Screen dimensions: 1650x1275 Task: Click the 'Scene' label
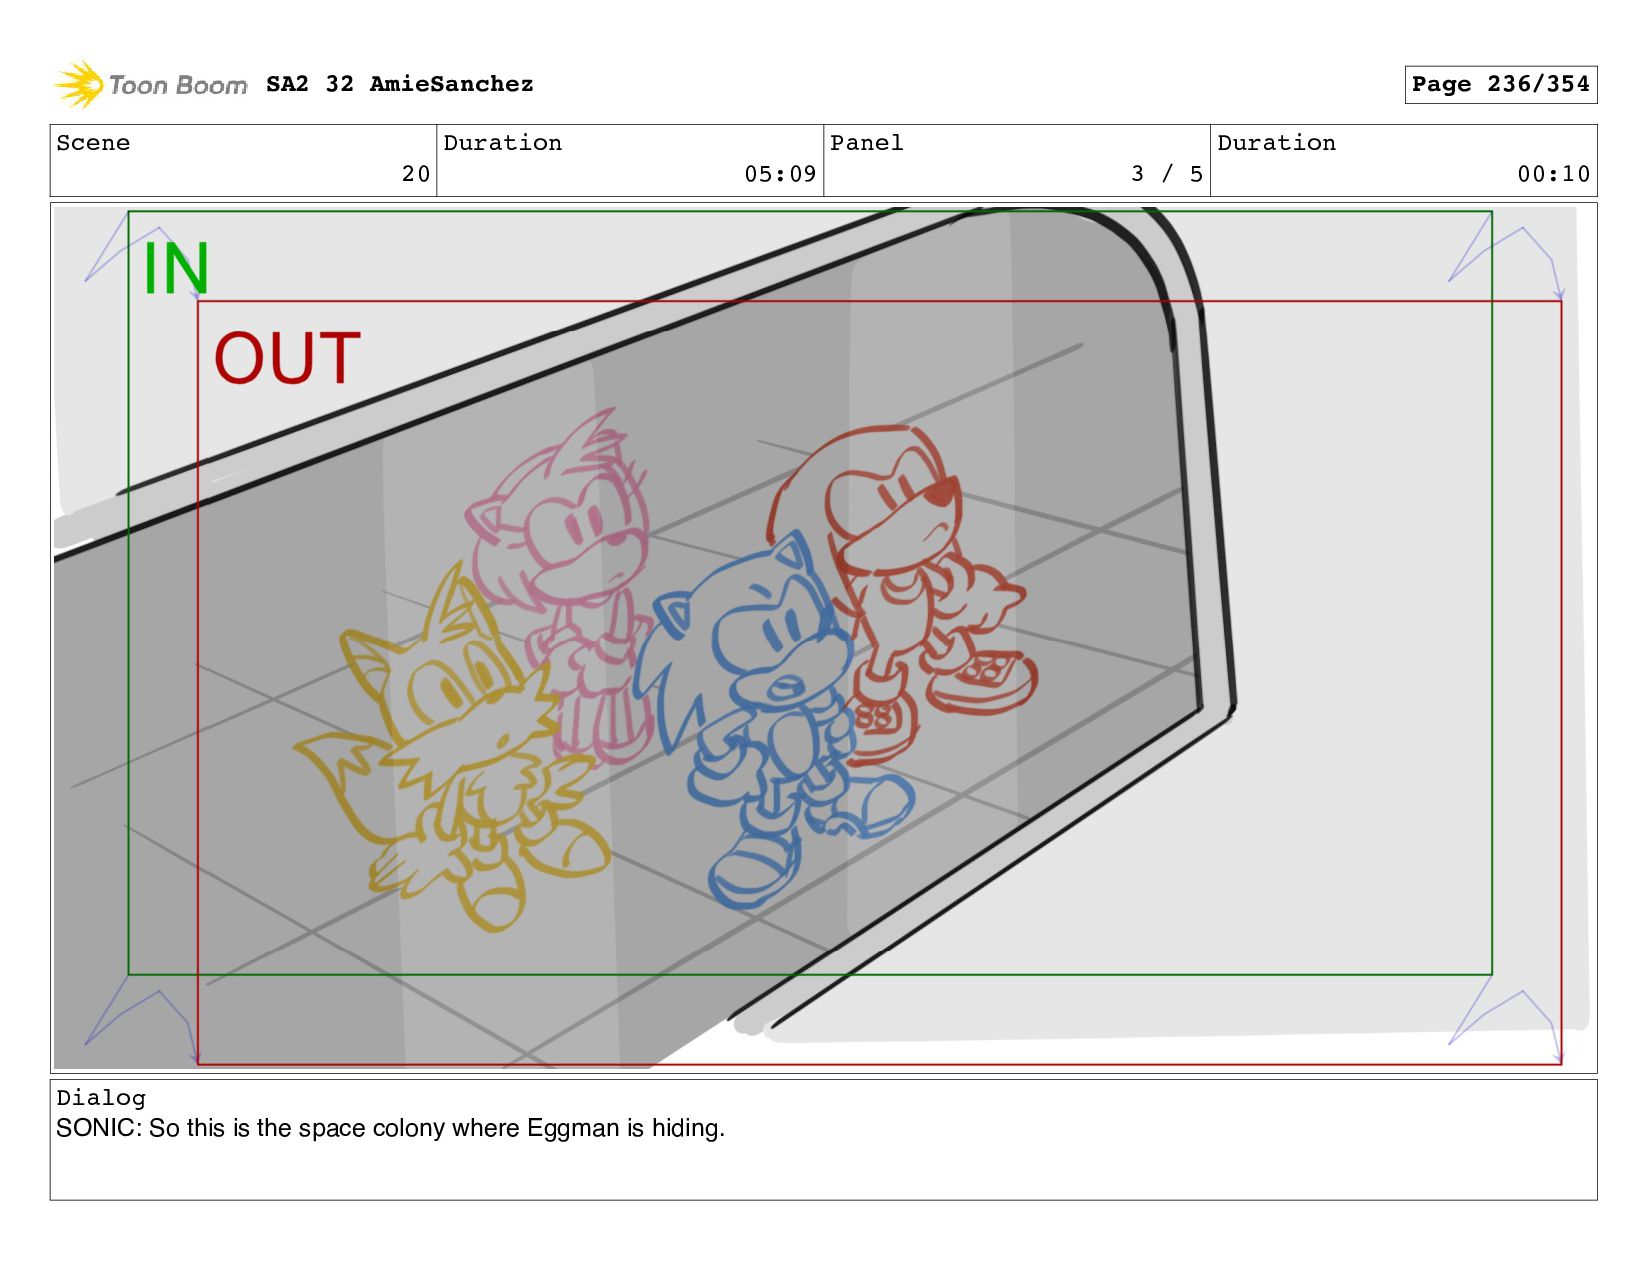pyautogui.click(x=93, y=143)
